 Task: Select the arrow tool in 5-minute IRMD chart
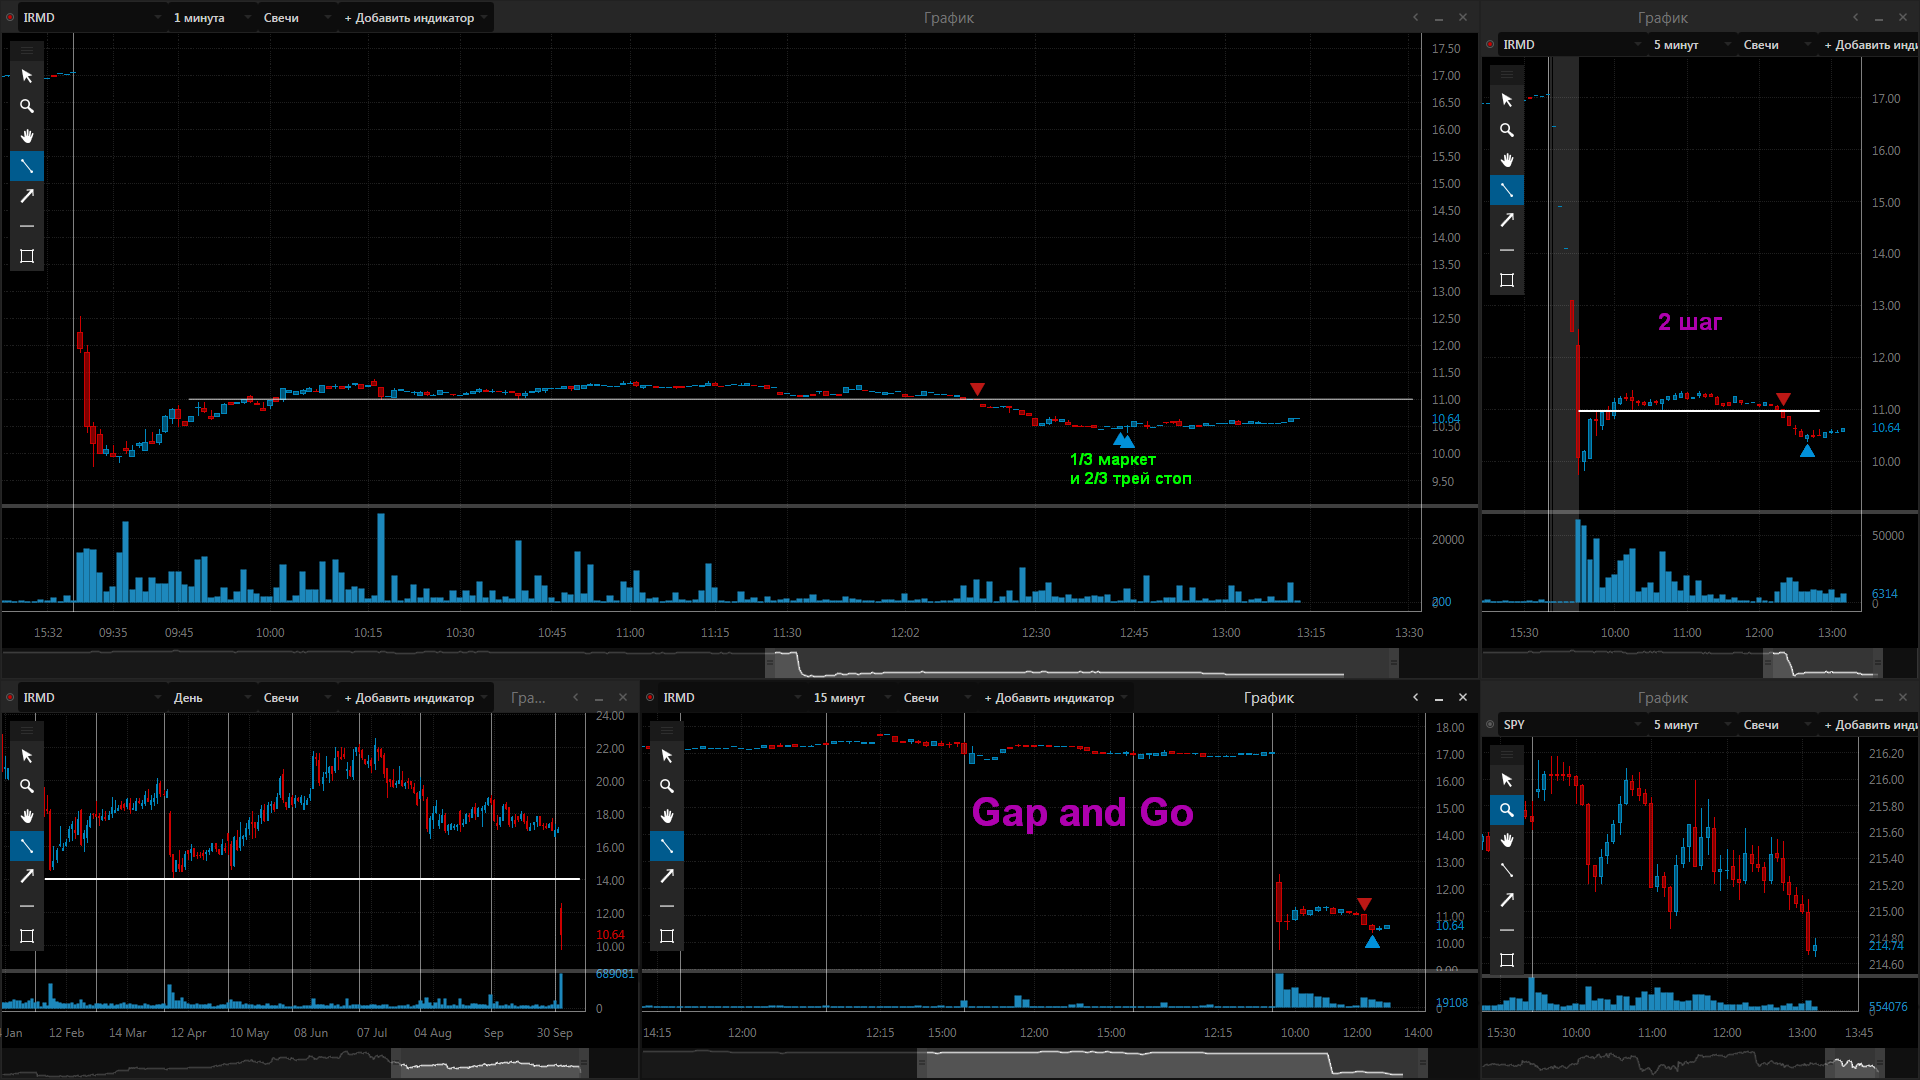(1507, 220)
